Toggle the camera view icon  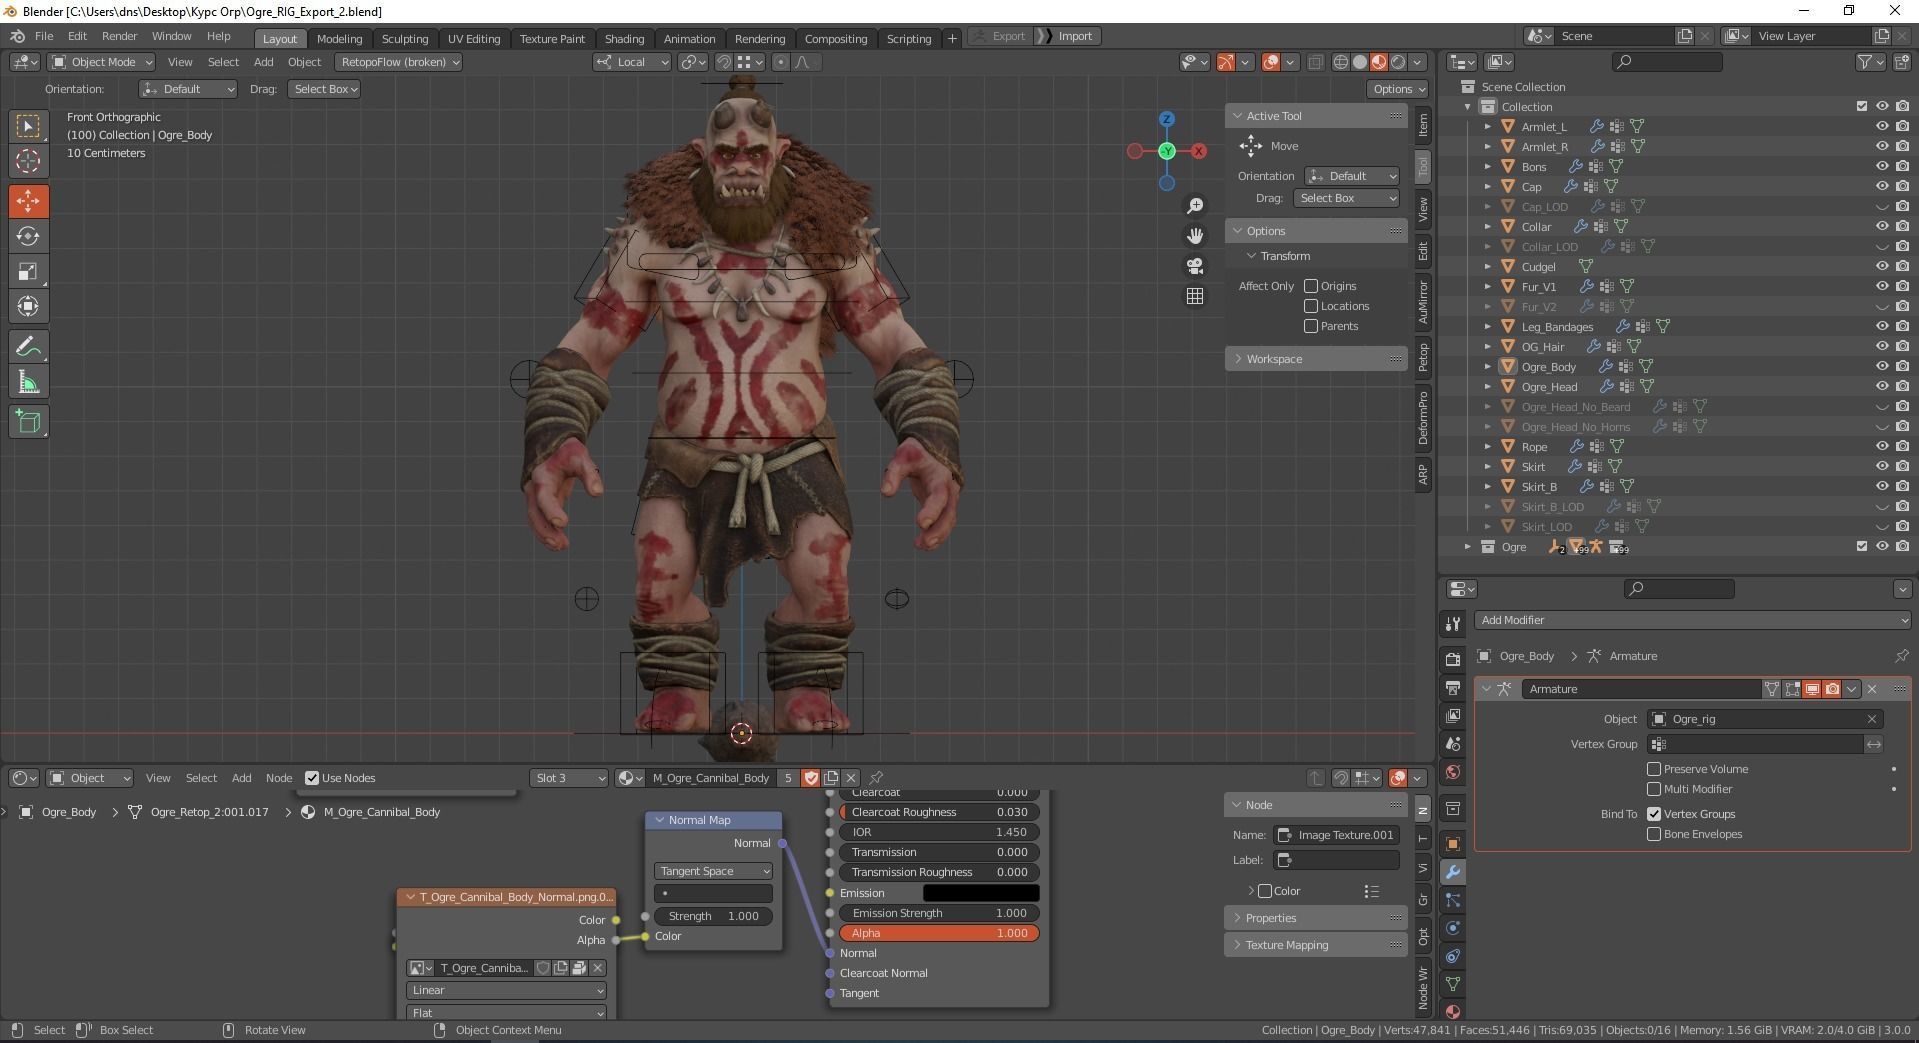(x=1195, y=266)
